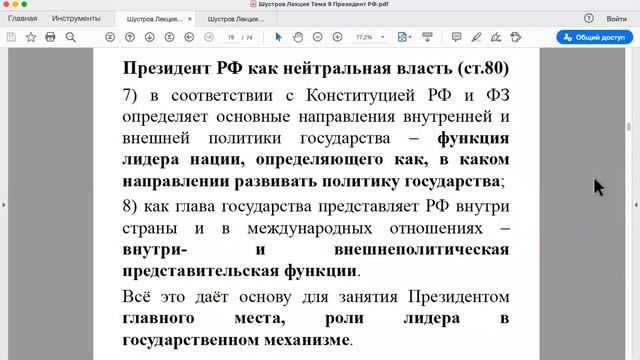The height and width of the screenshot is (360, 640).
Task: Go to next view arrow
Action: coord(209,37)
